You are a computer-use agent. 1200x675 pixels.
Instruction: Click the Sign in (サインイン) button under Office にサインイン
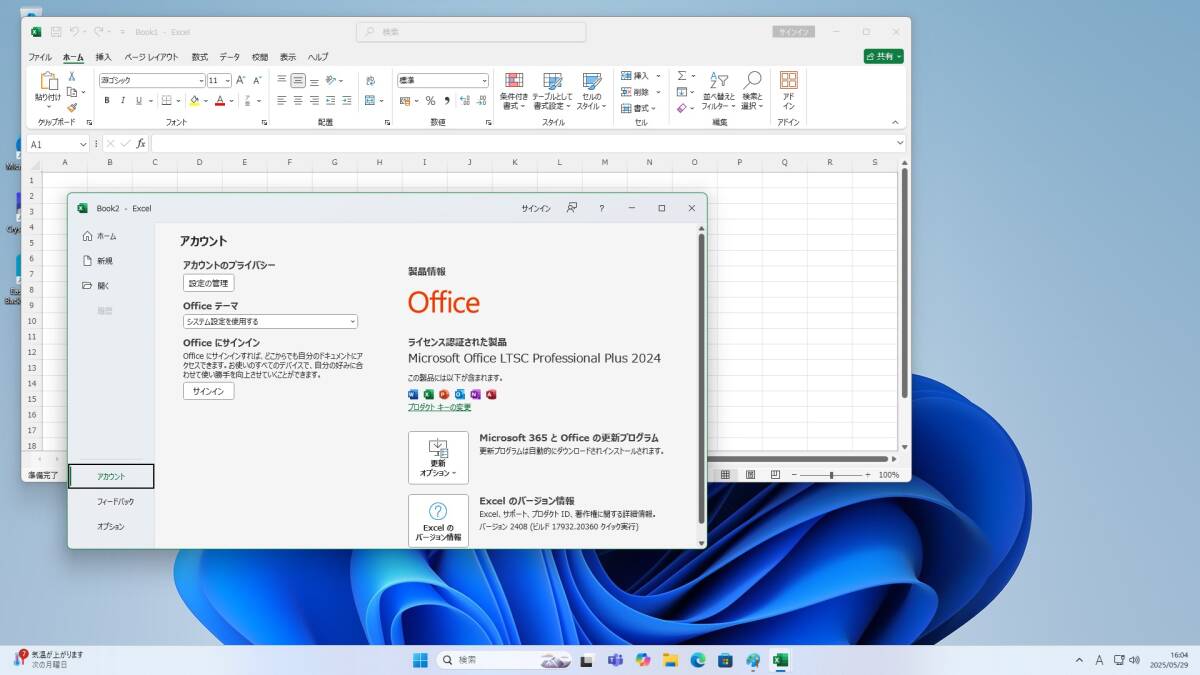click(208, 391)
